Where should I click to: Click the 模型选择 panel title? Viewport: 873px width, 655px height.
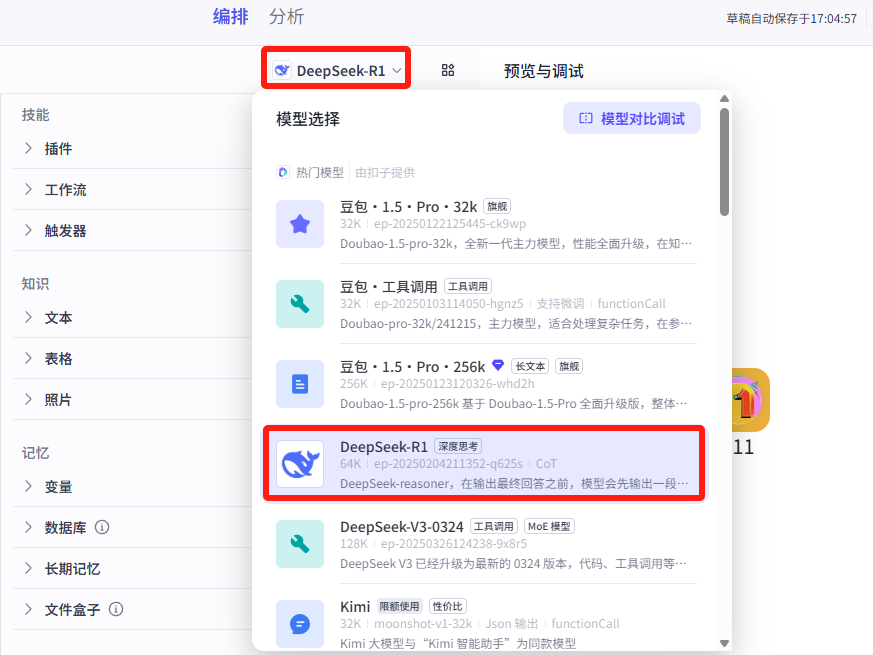pyautogui.click(x=308, y=119)
